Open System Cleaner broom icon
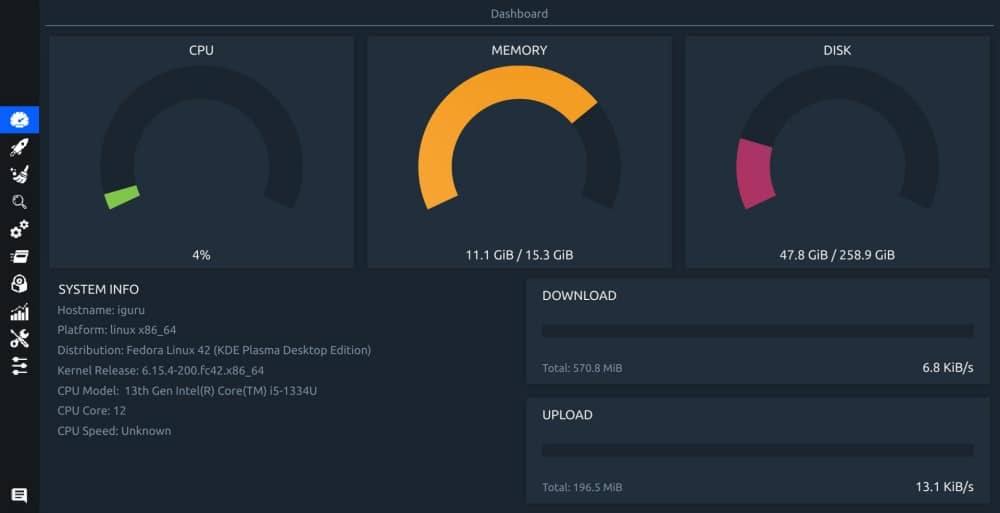The height and width of the screenshot is (513, 1000). click(19, 175)
